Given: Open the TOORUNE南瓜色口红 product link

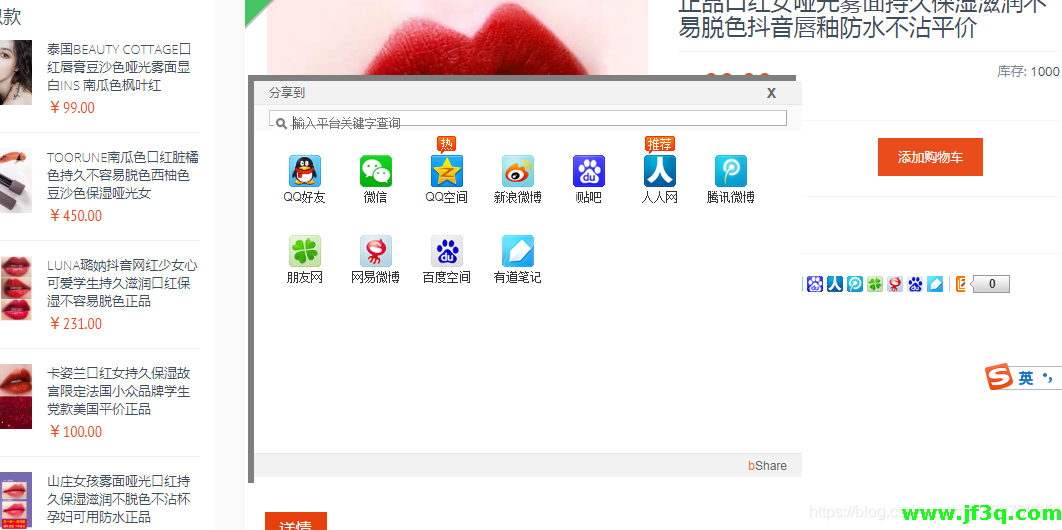Looking at the screenshot, I should pos(122,175).
